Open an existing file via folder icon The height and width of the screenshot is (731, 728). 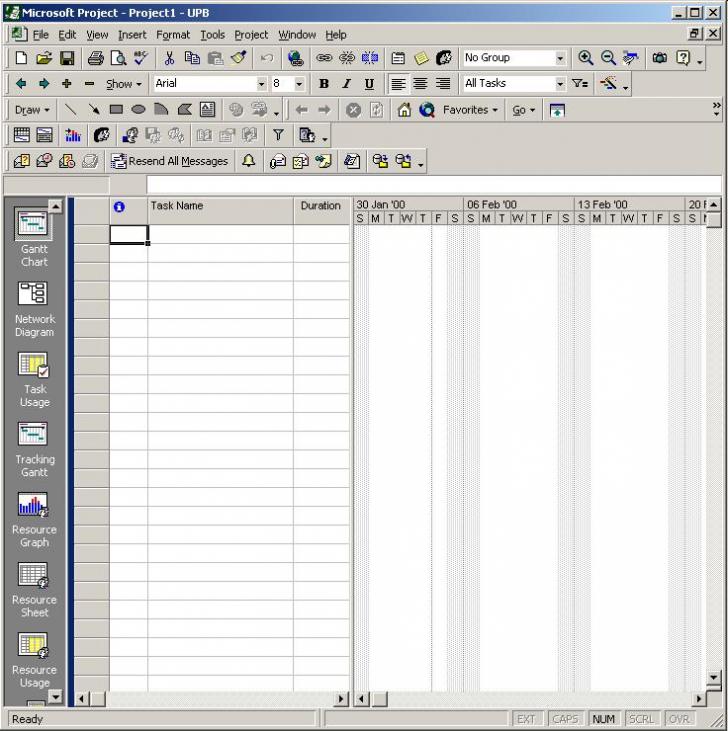[44, 58]
